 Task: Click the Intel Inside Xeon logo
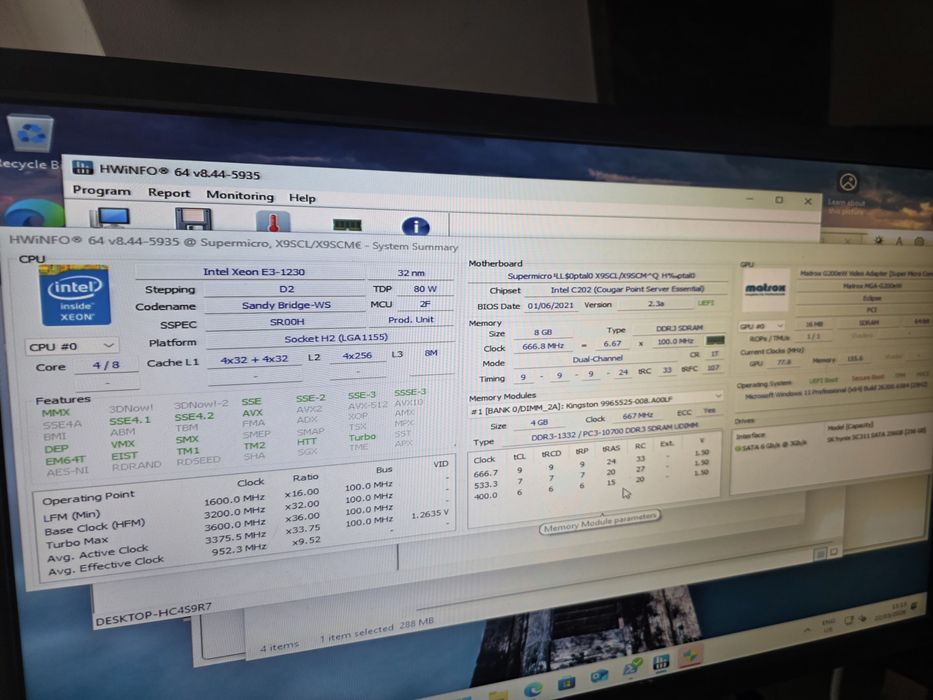coord(75,295)
